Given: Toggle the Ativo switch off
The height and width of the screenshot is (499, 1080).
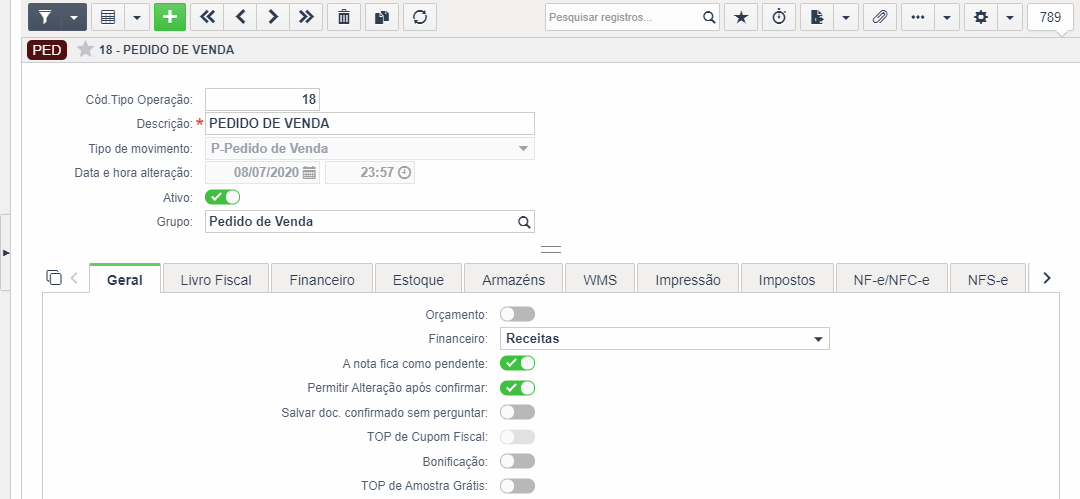Looking at the screenshot, I should (222, 197).
